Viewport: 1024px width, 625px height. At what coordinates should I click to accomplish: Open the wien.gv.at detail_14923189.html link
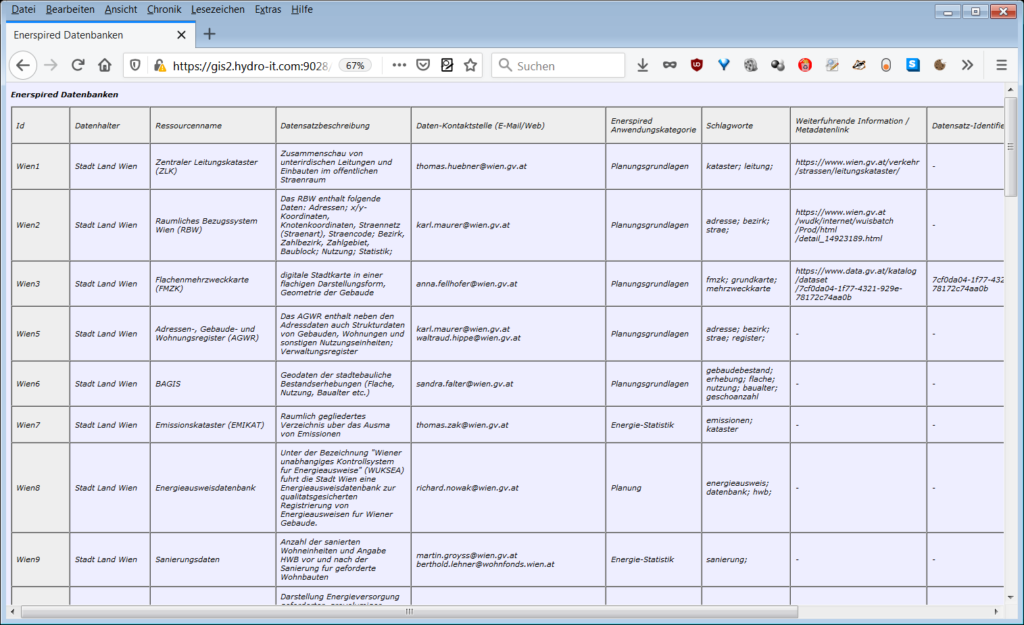coord(844,225)
